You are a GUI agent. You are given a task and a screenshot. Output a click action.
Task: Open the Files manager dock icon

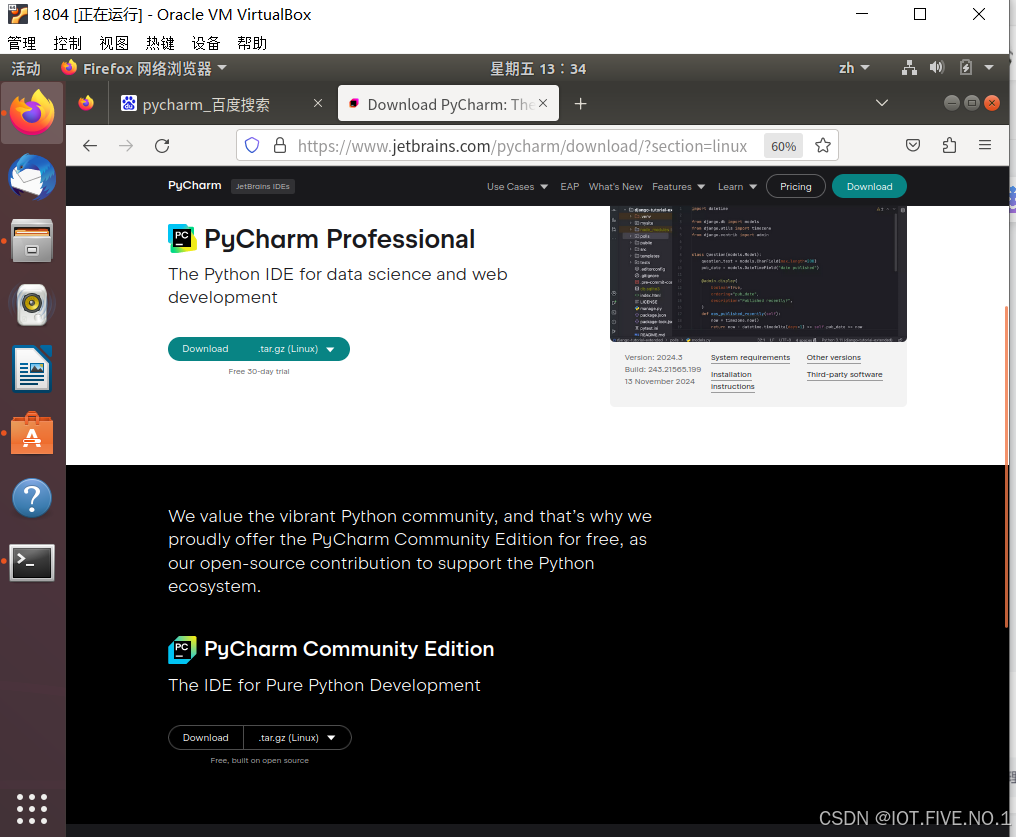click(x=32, y=241)
